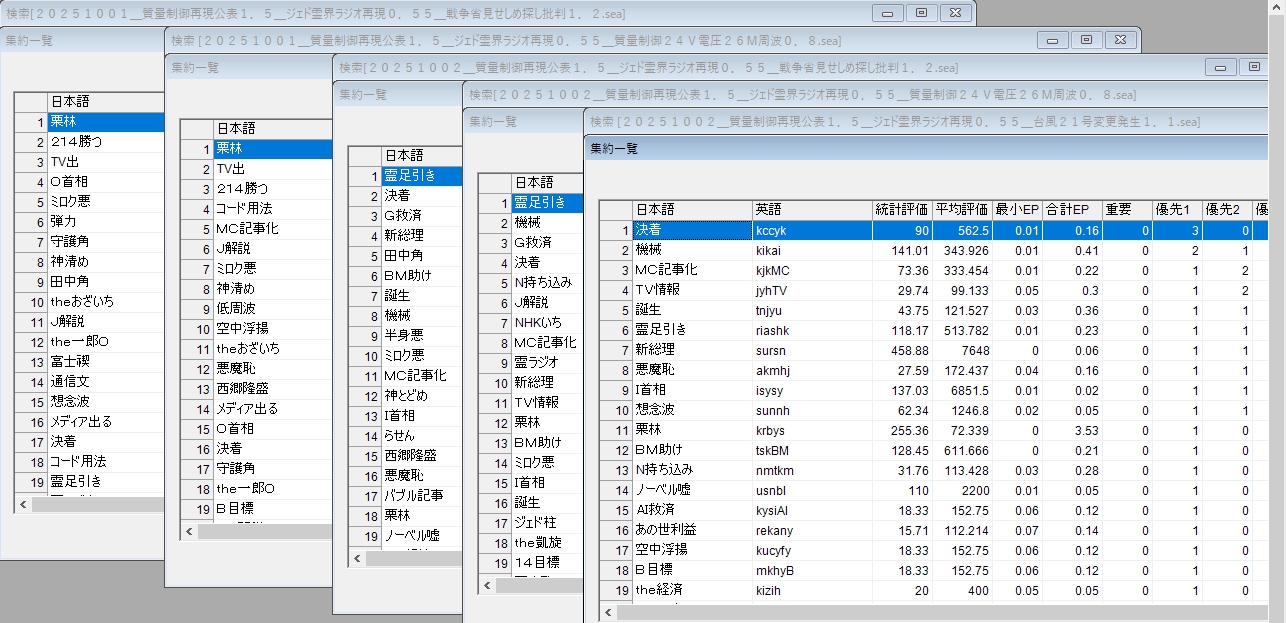Click row number 19 header in front table
The image size is (1286, 623).
tap(616, 590)
